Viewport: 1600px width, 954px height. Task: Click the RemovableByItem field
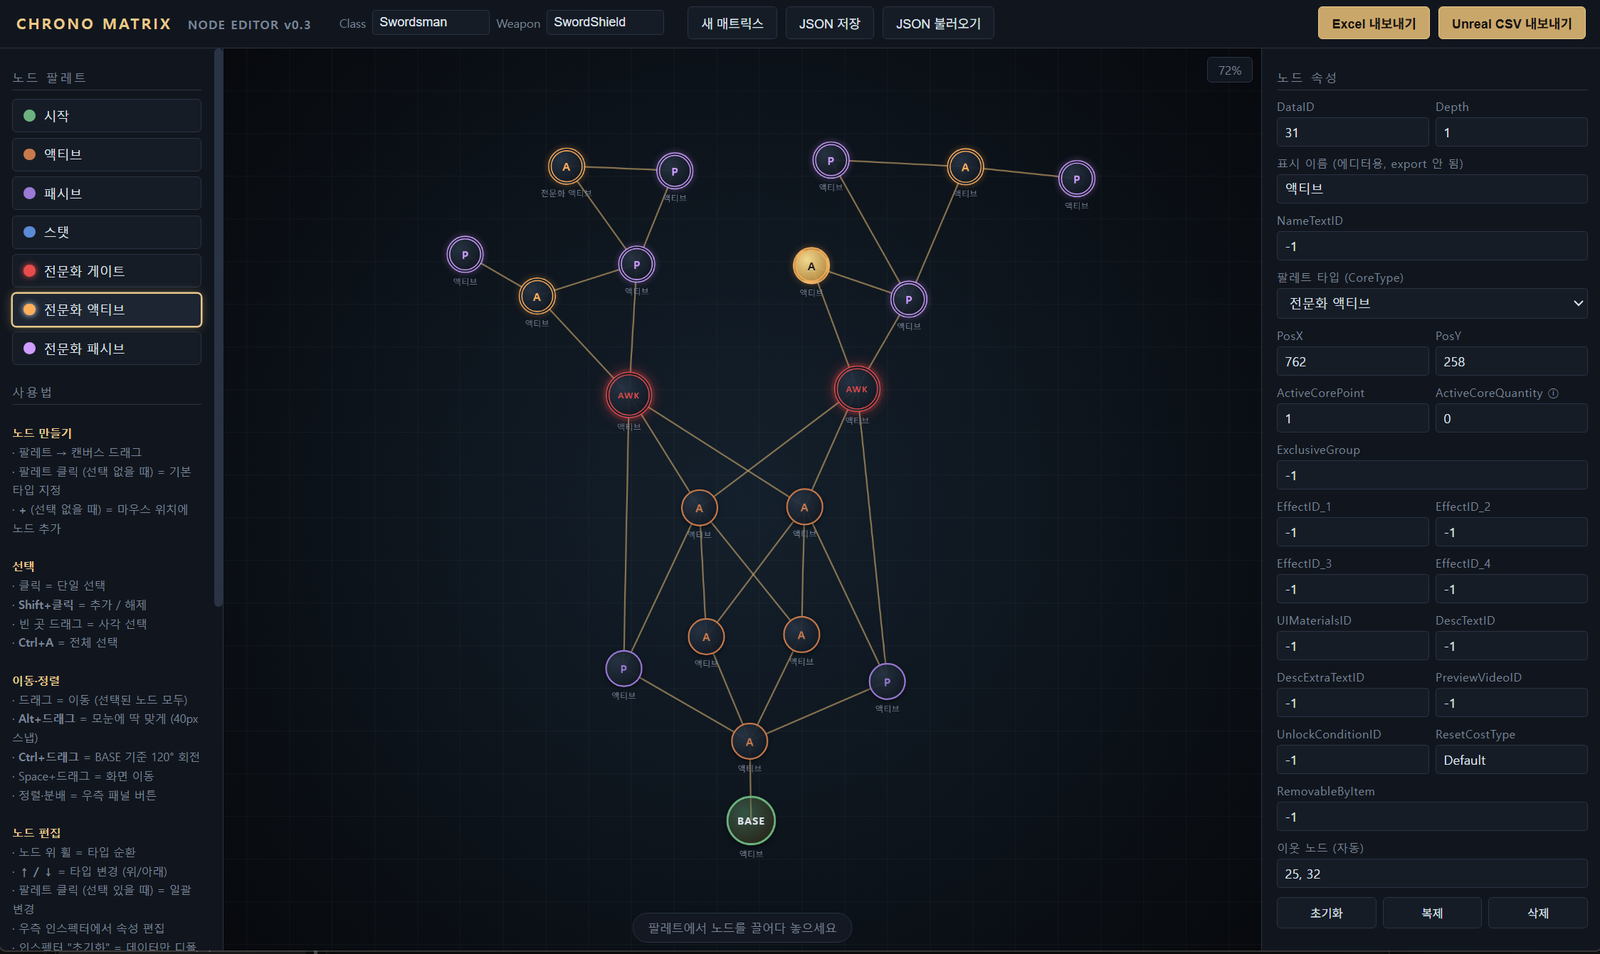(1432, 817)
